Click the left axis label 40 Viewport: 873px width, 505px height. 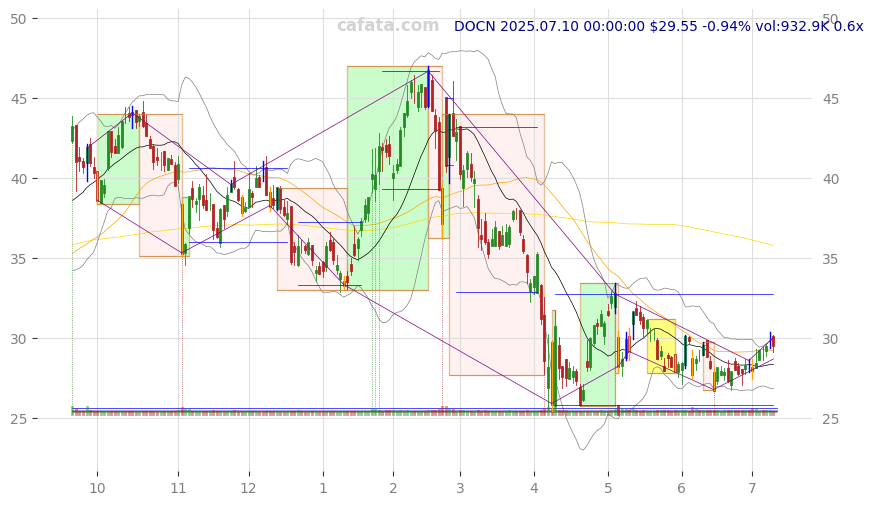[x=18, y=179]
